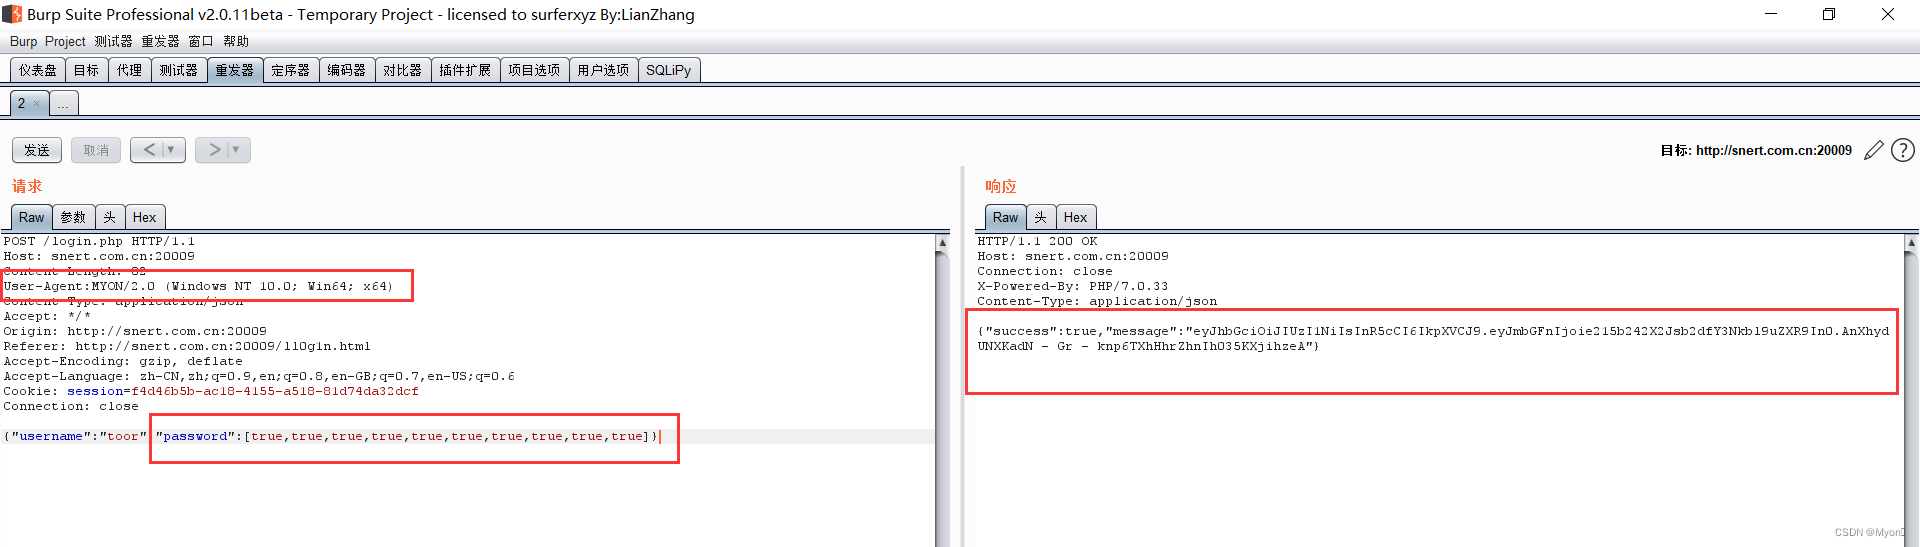
Task: Click the response HTTP/1.1 200 OK line
Action: [1037, 241]
